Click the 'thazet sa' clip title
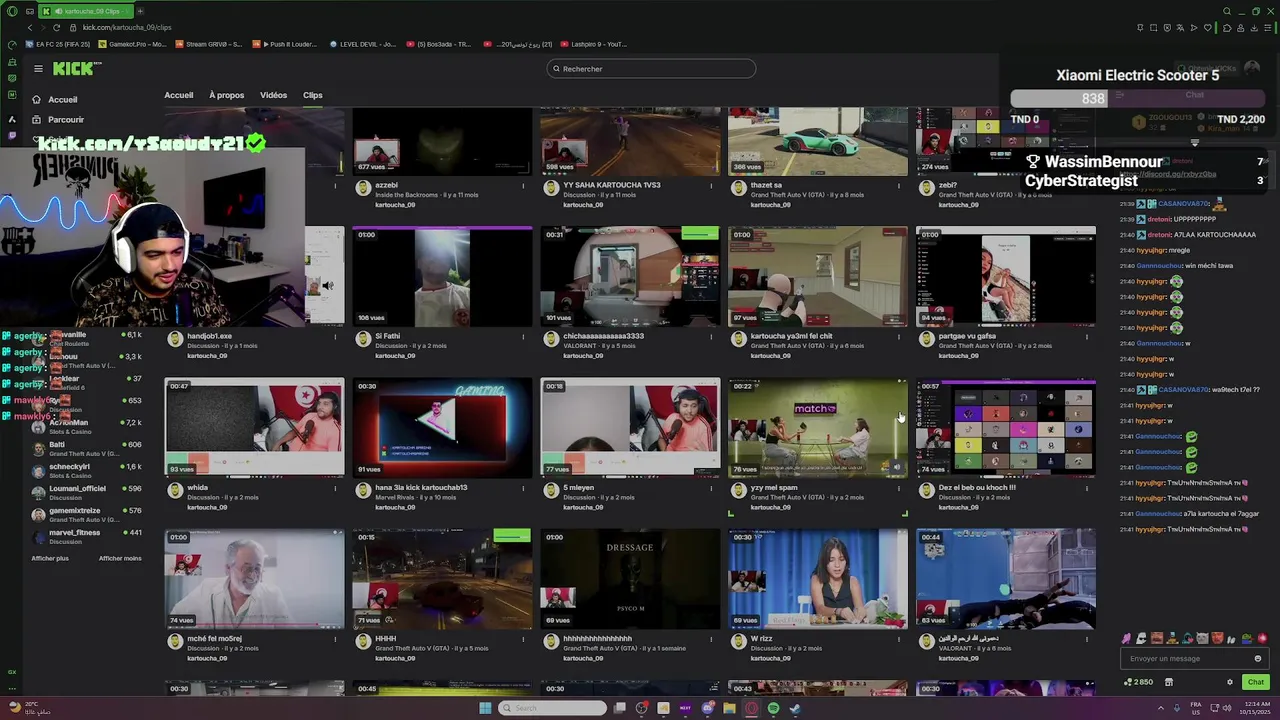The image size is (1280, 720). tap(766, 185)
